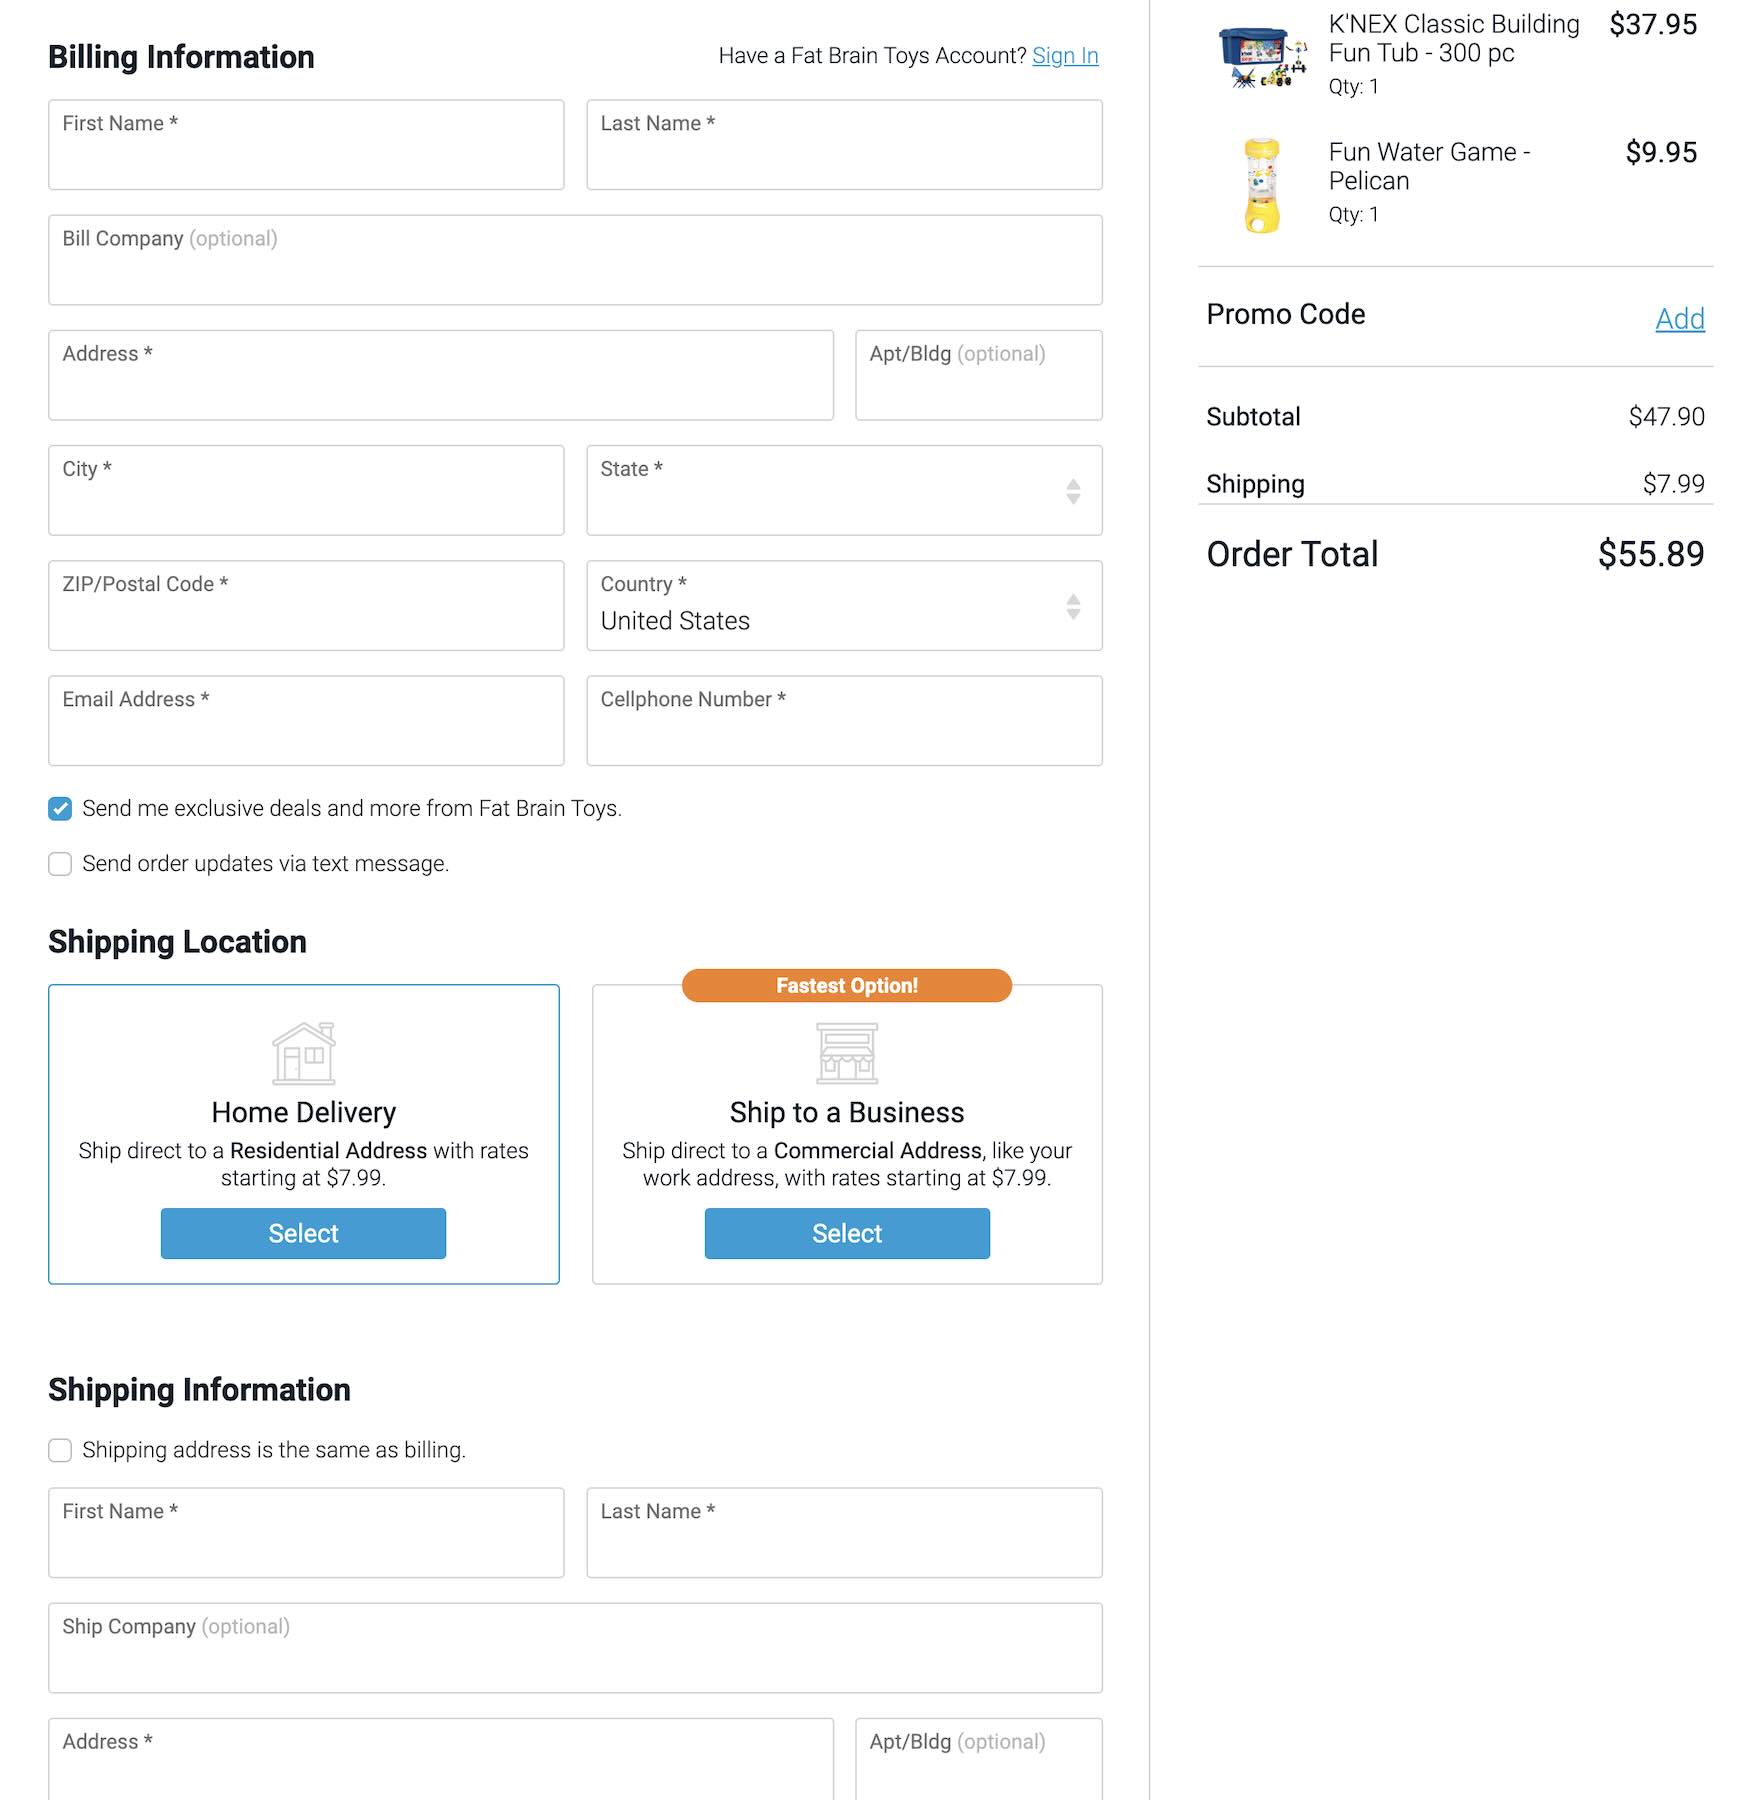This screenshot has height=1800, width=1760.
Task: Open the billing State dropdown
Action: click(844, 491)
